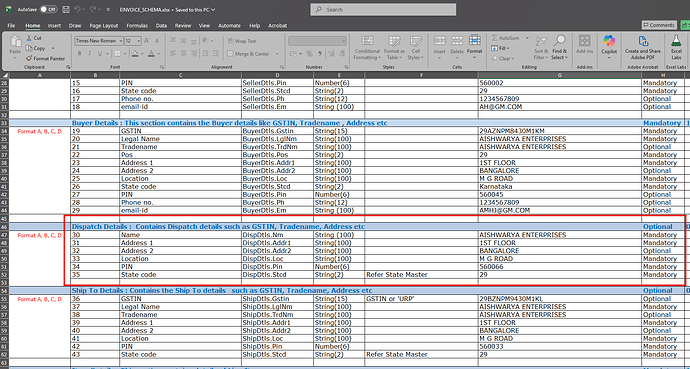Select the Karnataka cell
Screen dimensions: 690x369
point(560,186)
